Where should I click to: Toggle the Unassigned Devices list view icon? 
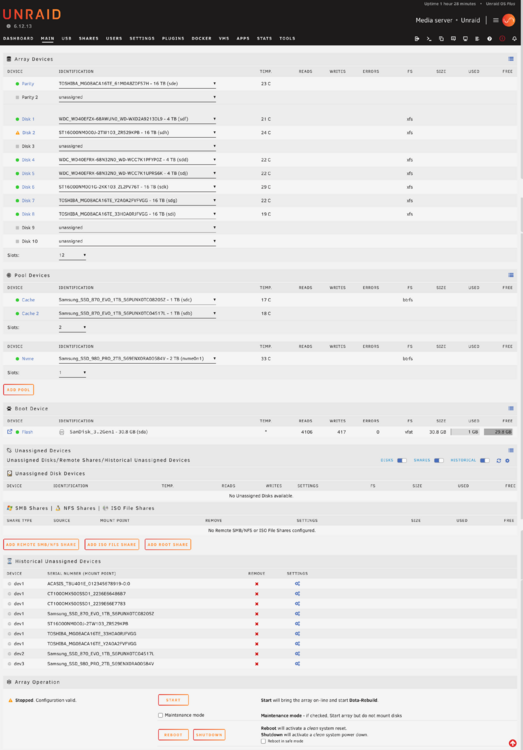(x=511, y=451)
